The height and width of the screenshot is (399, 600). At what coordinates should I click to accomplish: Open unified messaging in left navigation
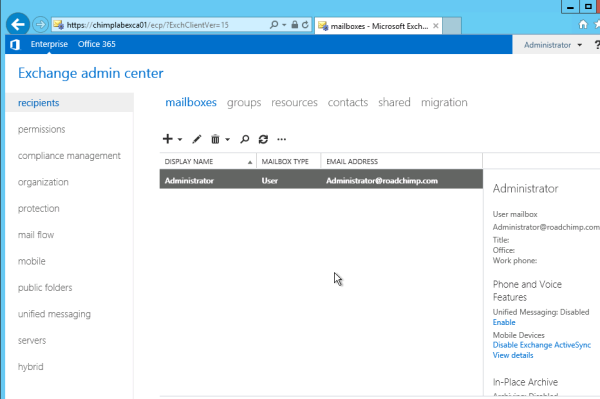pyautogui.click(x=54, y=314)
